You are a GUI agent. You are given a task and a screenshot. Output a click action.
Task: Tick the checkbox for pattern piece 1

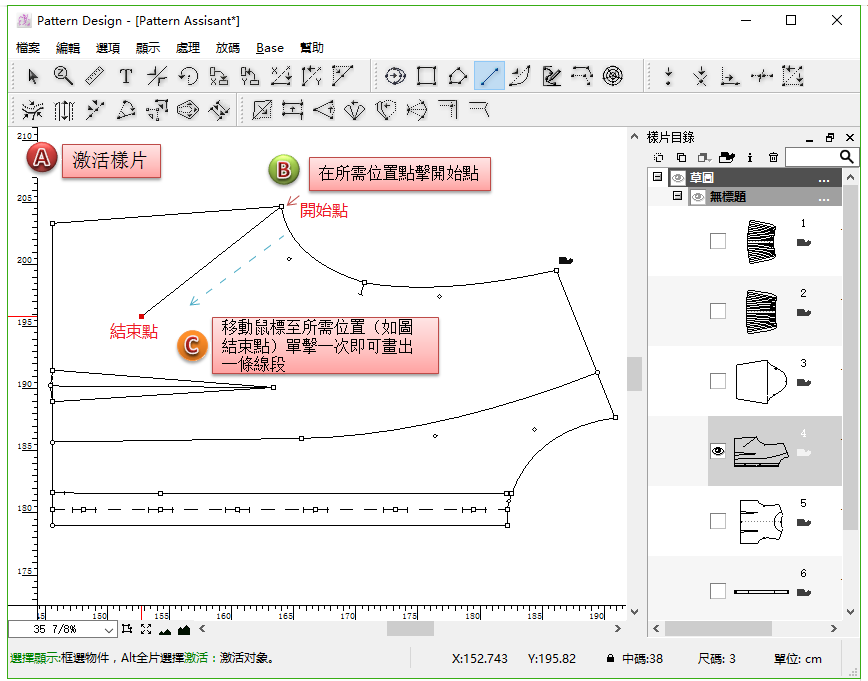pyautogui.click(x=717, y=241)
